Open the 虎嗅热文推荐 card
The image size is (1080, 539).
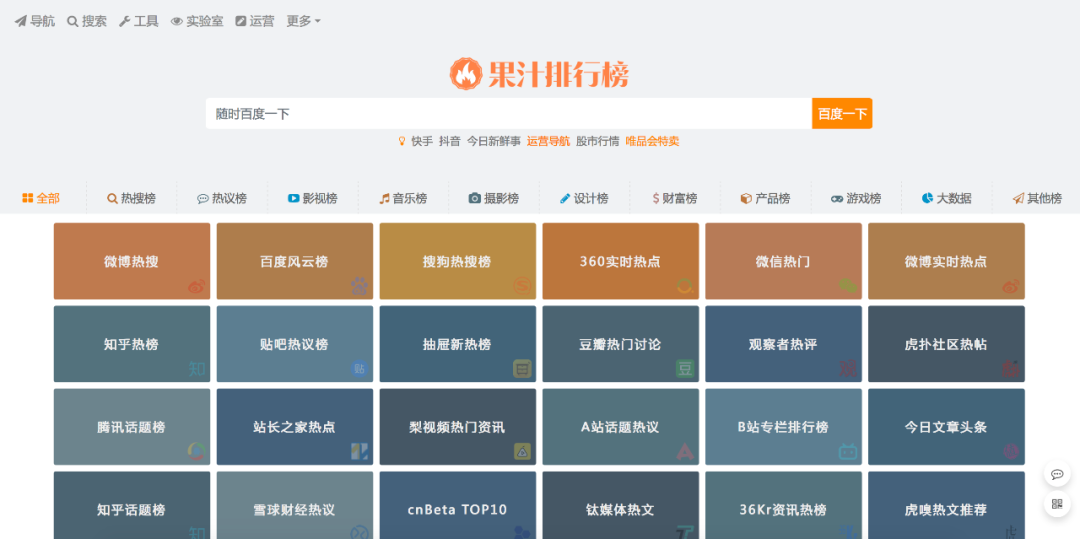coord(946,505)
